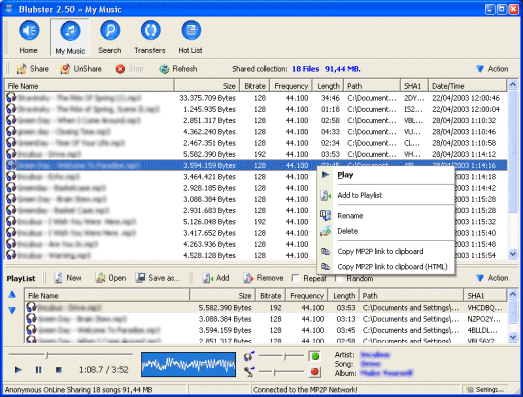Click the waveform visualization display

coord(188,365)
